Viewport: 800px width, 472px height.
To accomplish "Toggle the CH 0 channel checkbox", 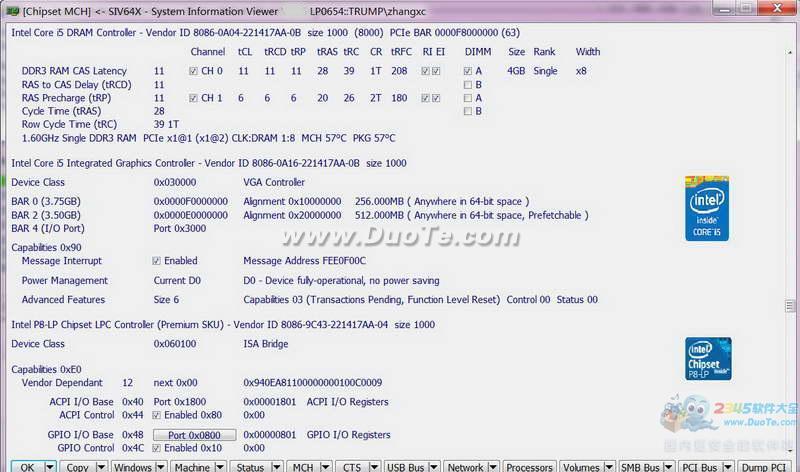I will (x=193, y=72).
